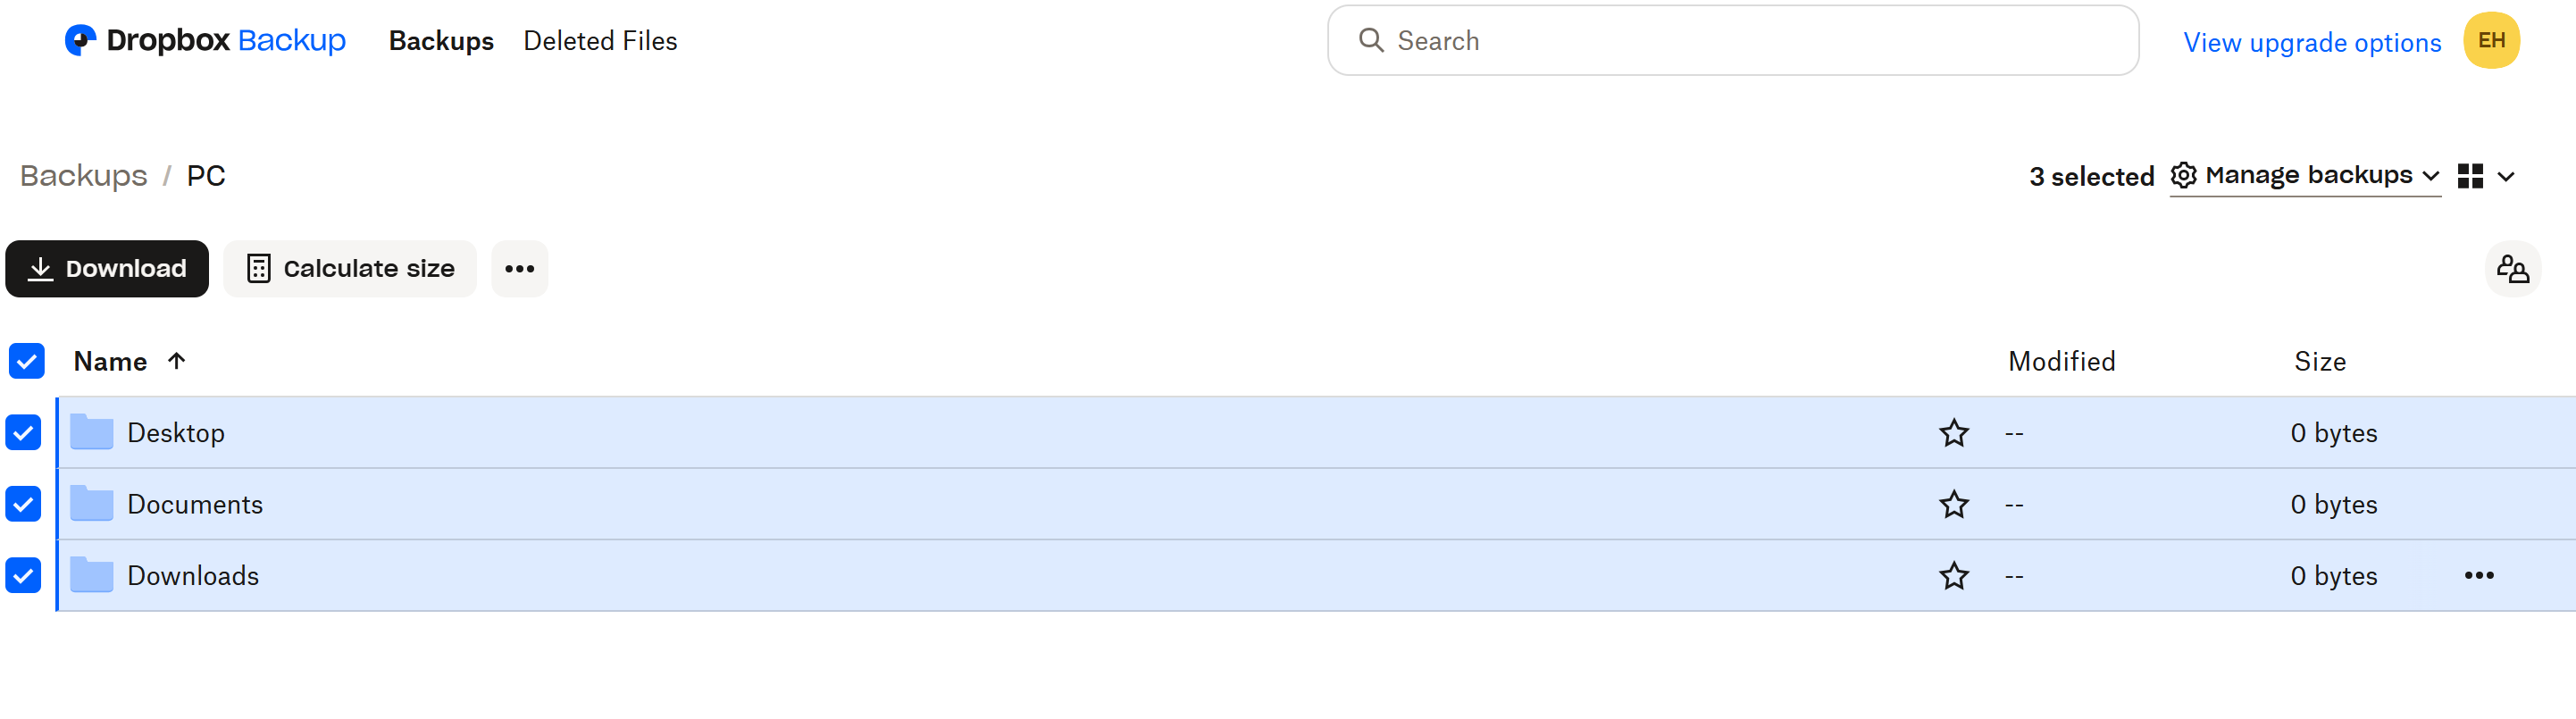Viewport: 2576px width, 719px height.
Task: Open more options for Downloads row
Action: click(x=2478, y=575)
